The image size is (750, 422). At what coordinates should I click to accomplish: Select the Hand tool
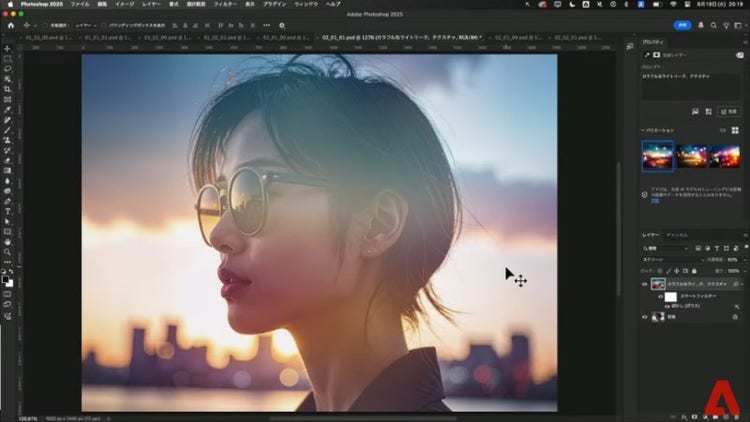point(7,241)
